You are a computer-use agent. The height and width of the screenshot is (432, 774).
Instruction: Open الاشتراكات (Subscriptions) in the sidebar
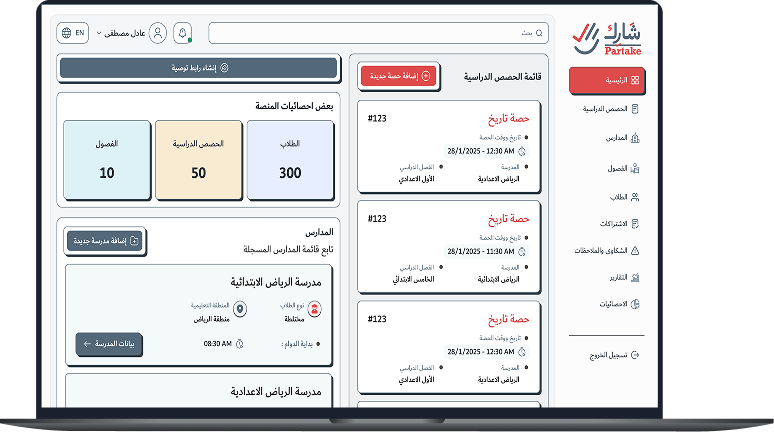(x=614, y=223)
